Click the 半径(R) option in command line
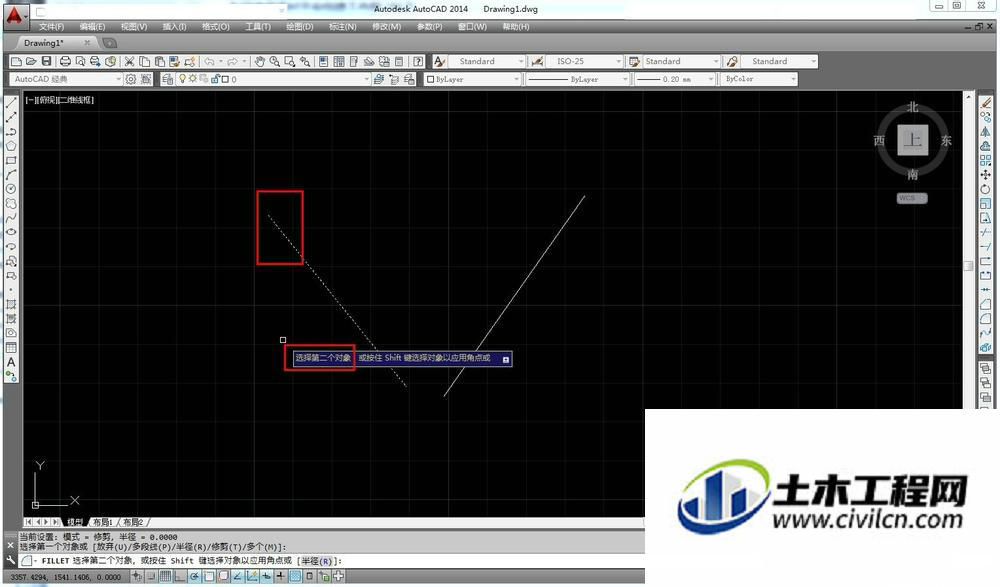 (316, 561)
